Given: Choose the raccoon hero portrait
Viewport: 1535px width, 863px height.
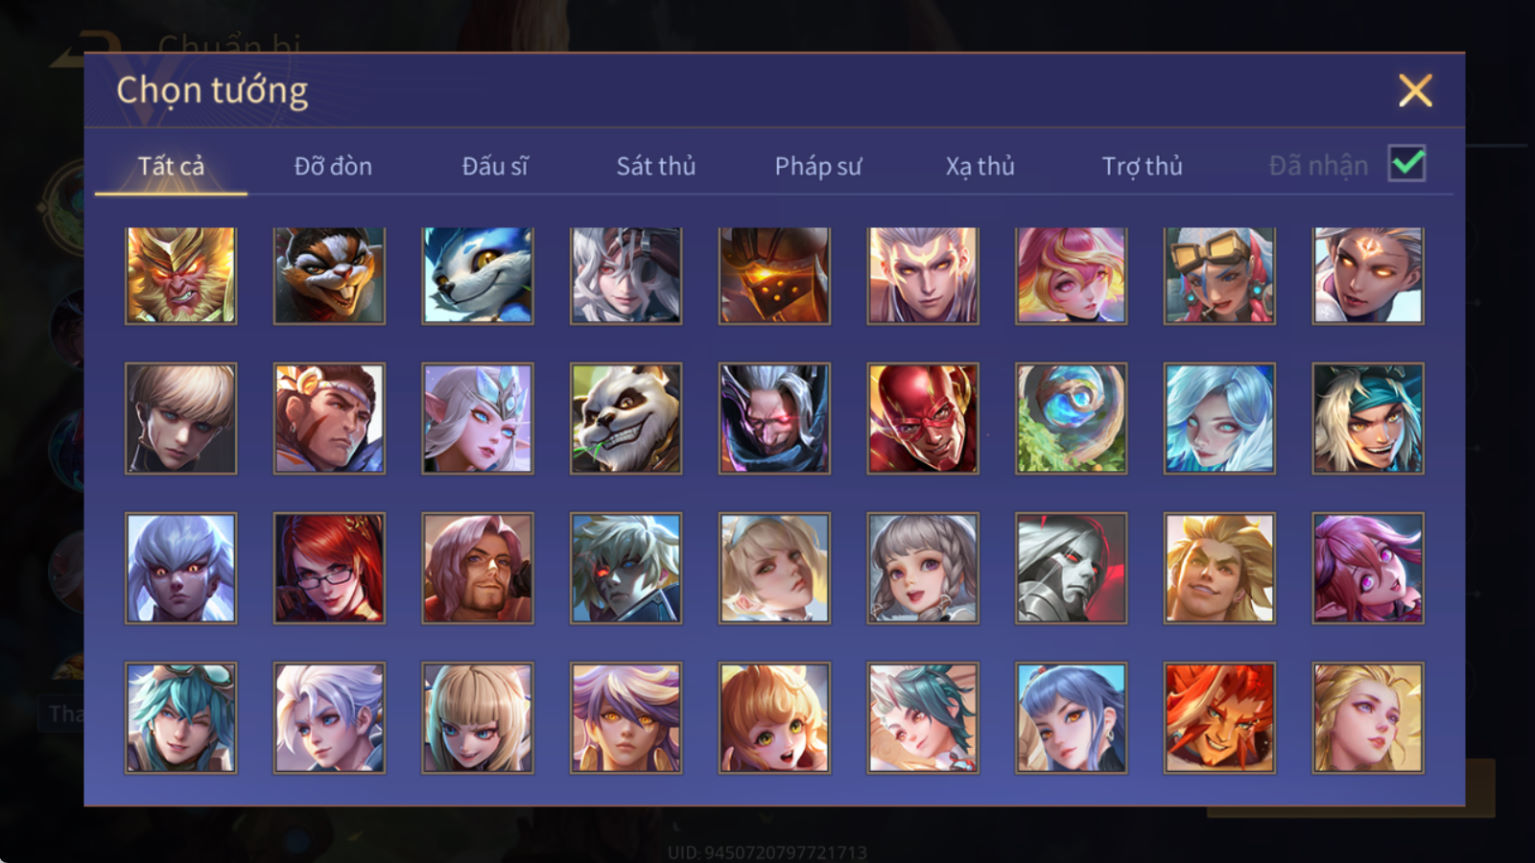Looking at the screenshot, I should [x=329, y=275].
